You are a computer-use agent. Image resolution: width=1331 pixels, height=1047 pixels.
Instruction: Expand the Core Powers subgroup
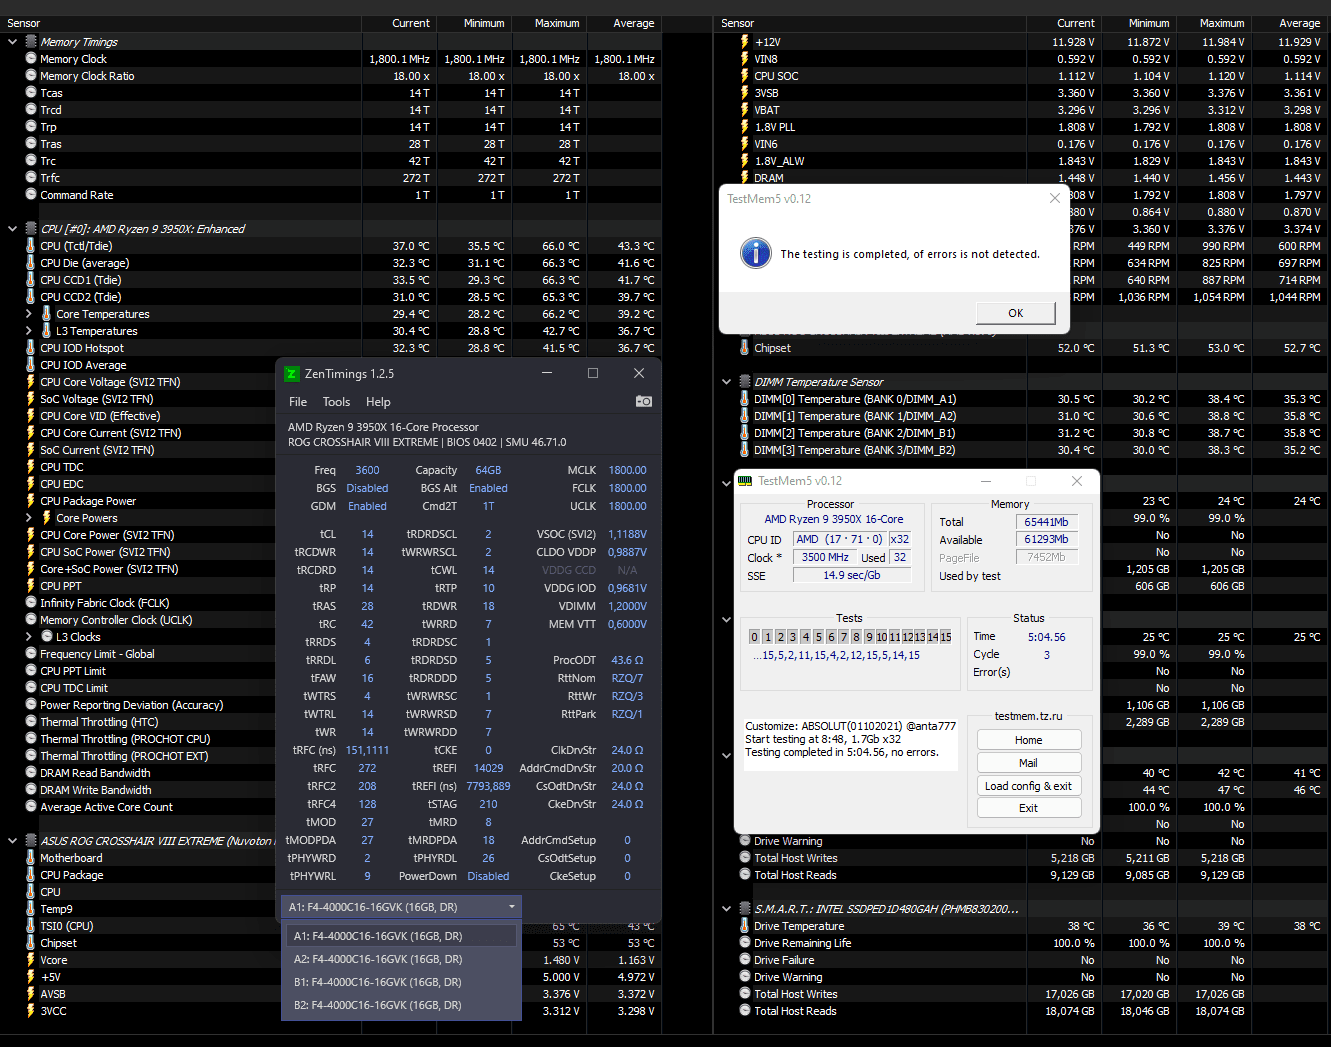click(29, 518)
